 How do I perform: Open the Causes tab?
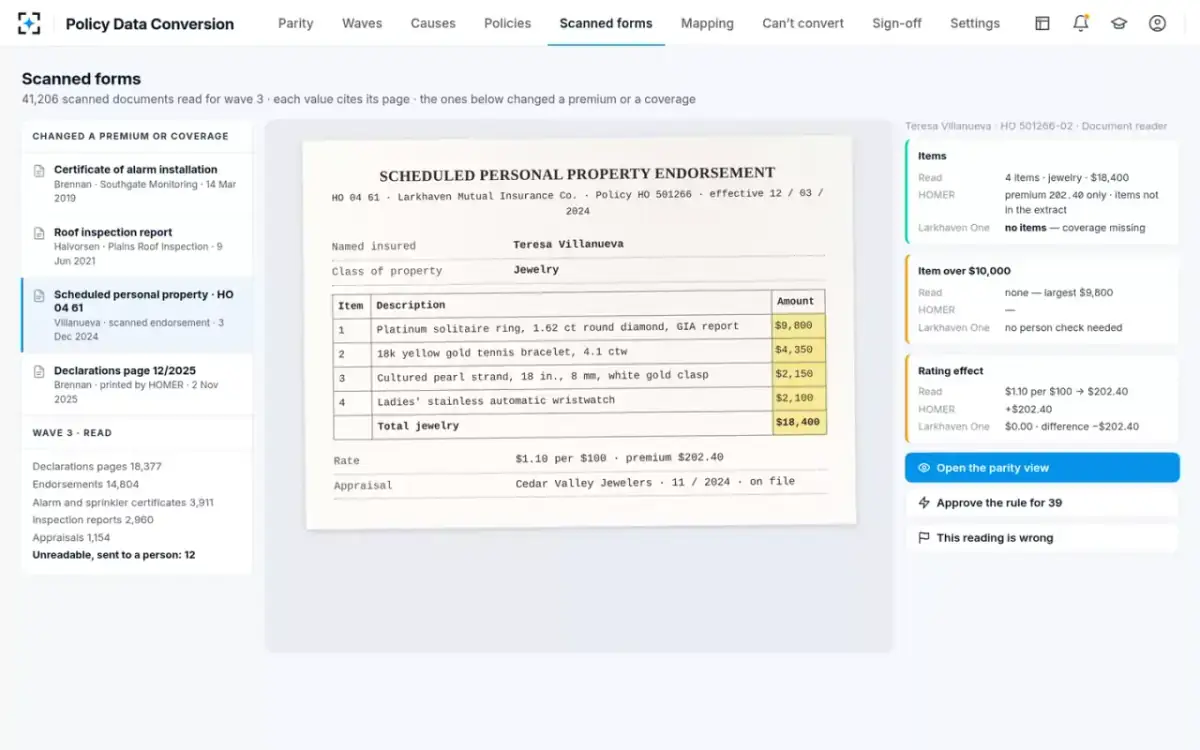[433, 23]
